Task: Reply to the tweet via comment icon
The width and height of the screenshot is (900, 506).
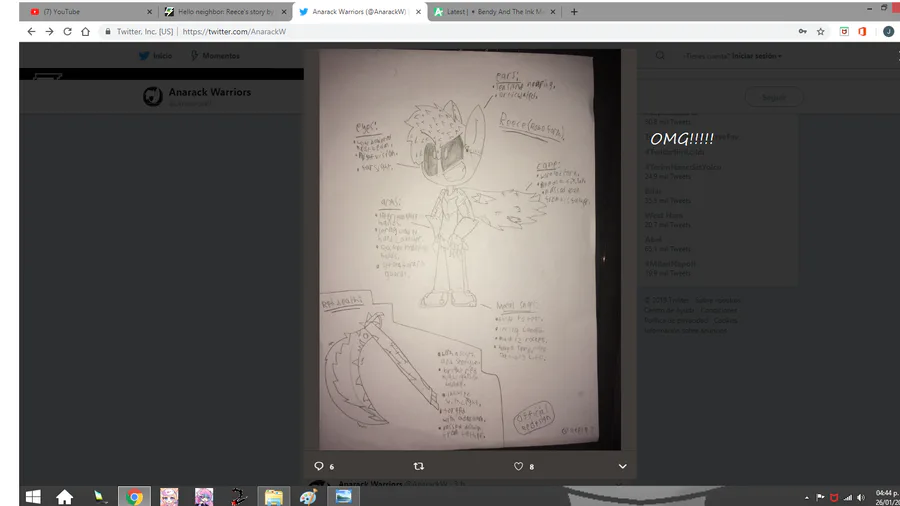Action: point(319,466)
